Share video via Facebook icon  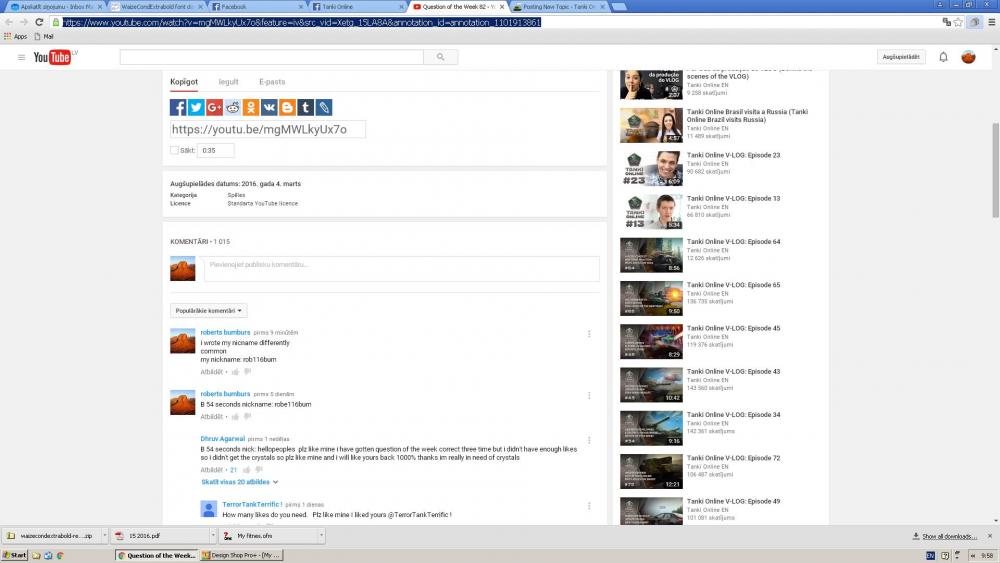(178, 107)
